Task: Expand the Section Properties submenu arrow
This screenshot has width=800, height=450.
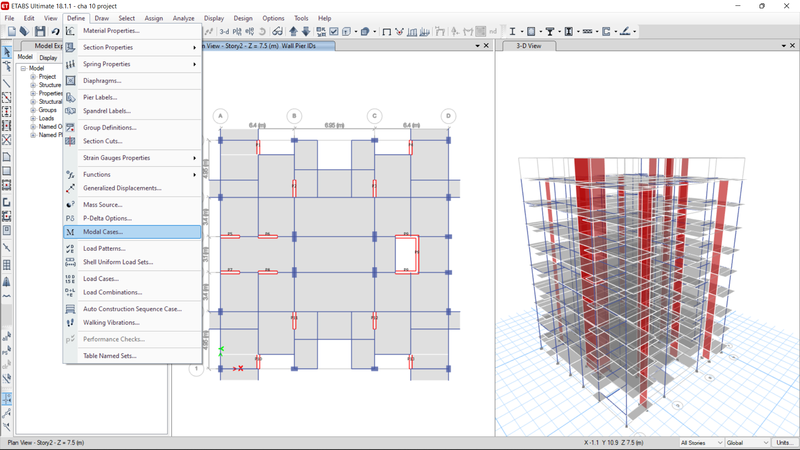Action: [194, 47]
